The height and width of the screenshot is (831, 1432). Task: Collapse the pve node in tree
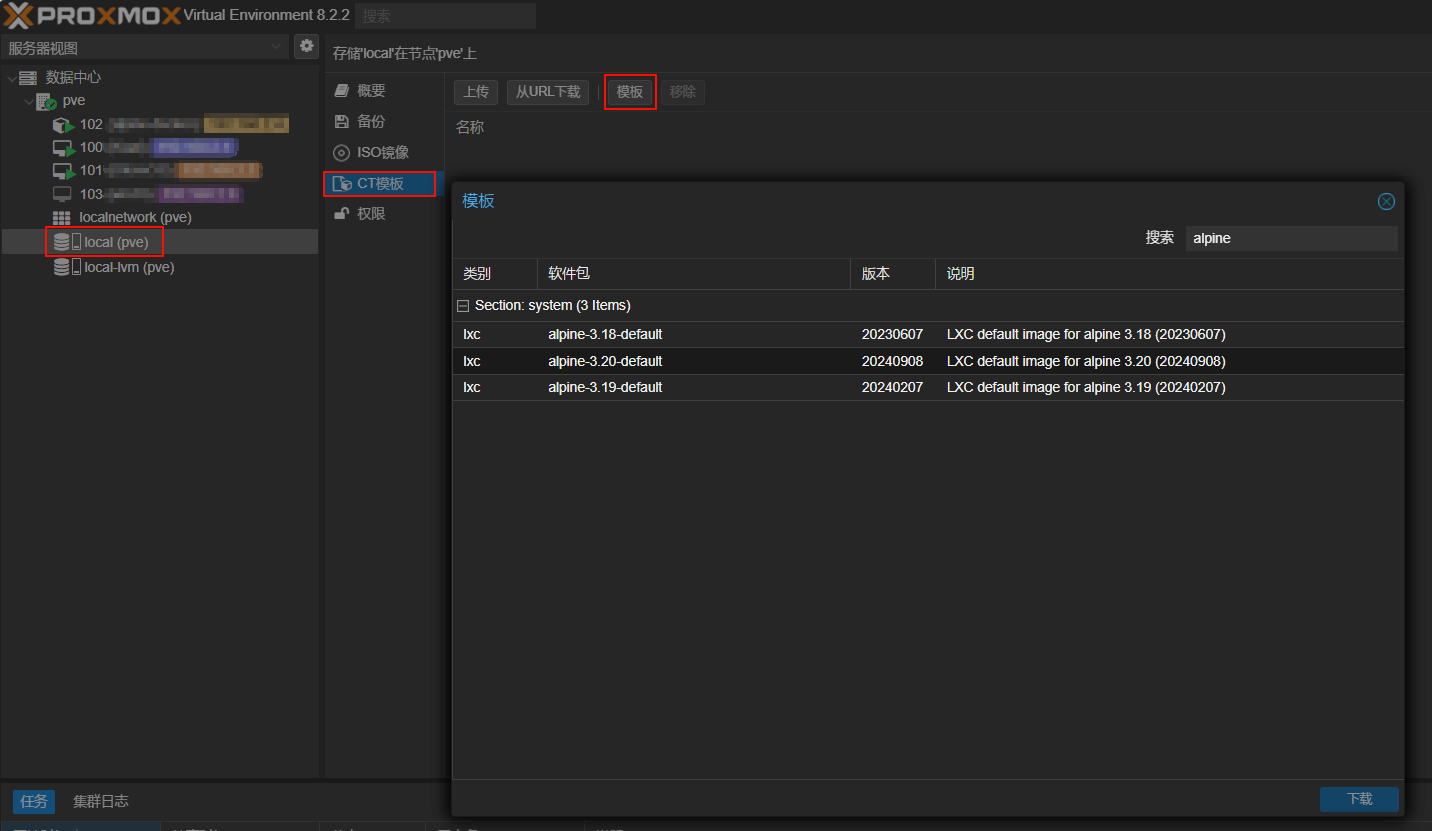(x=28, y=101)
